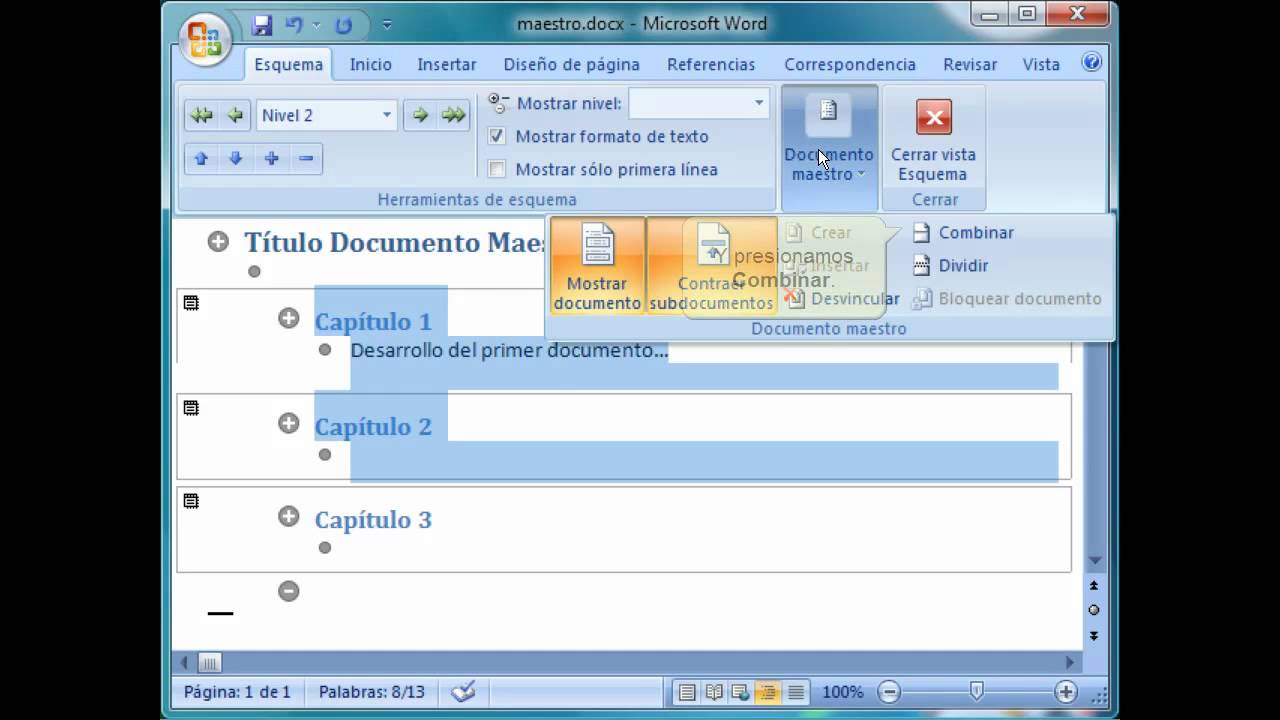Customize Quick Access Toolbar dropdown arrow
Screen dimensions: 1280x720
pyautogui.click(x=387, y=25)
